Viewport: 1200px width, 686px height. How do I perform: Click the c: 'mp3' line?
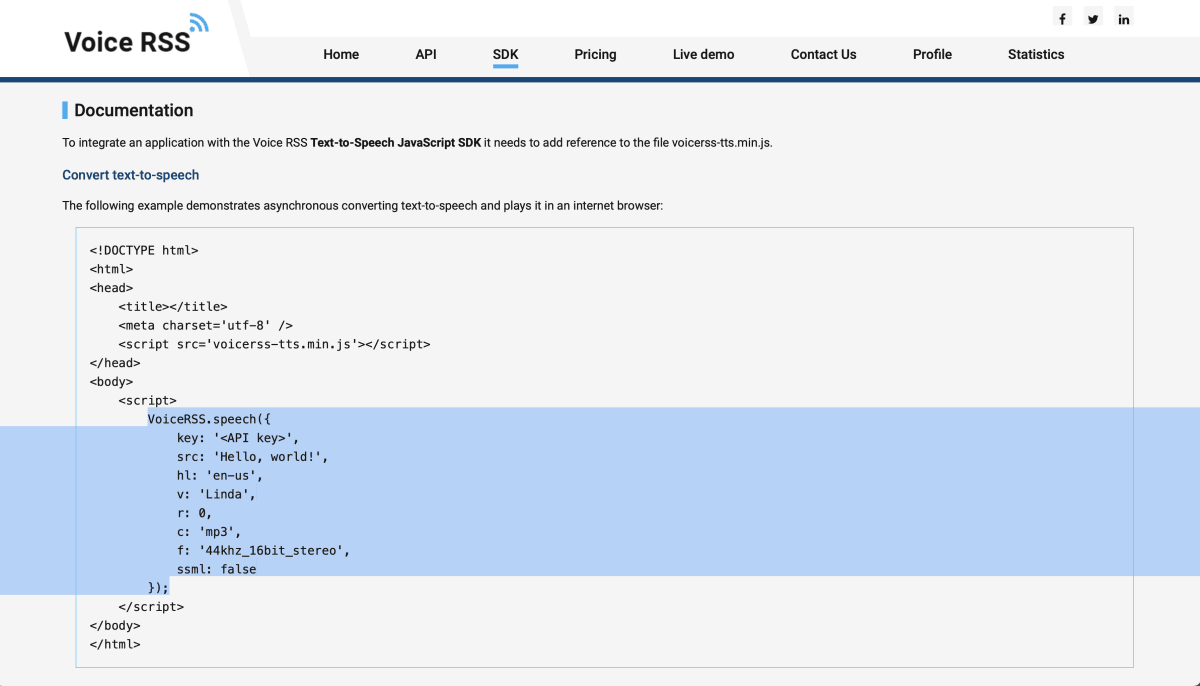(209, 531)
